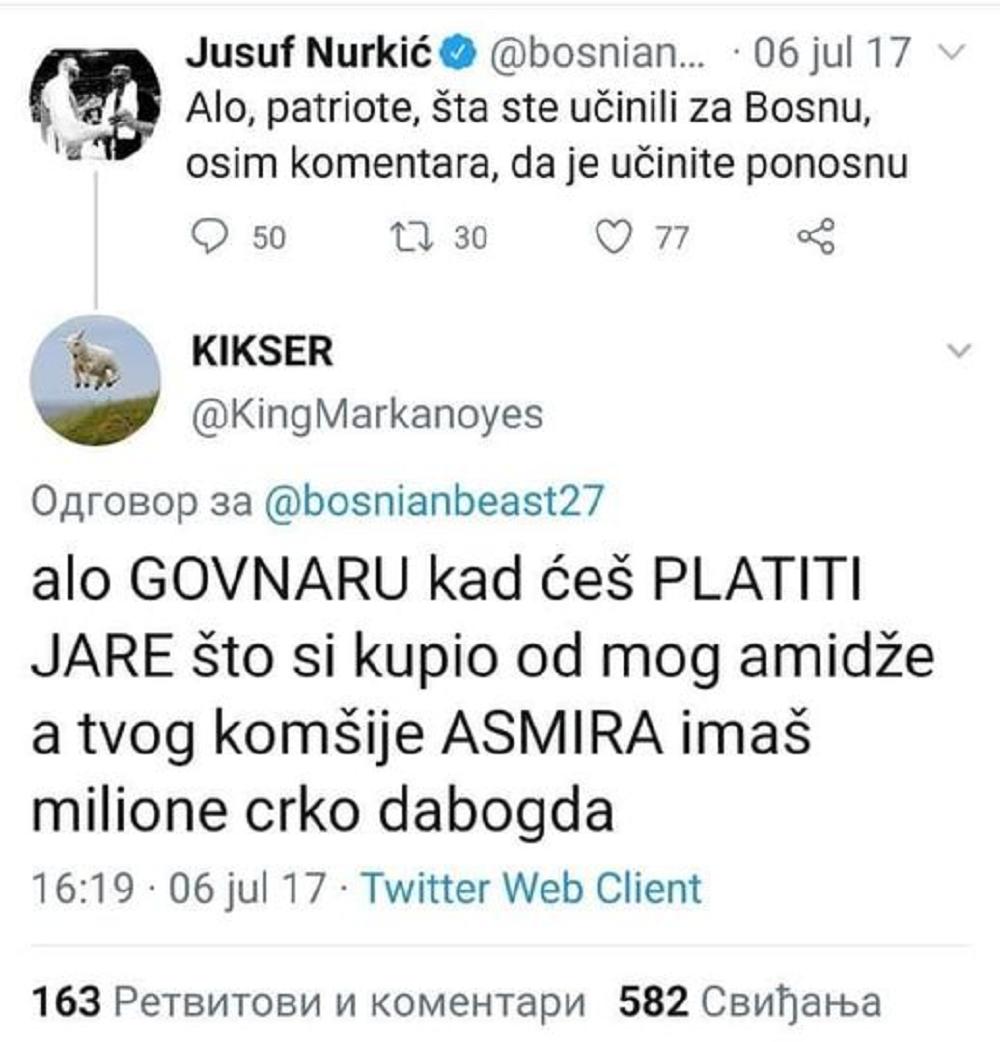Open the @bosnian... handle in header
Image resolution: width=1000 pixels, height=1042 pixels.
[x=597, y=52]
